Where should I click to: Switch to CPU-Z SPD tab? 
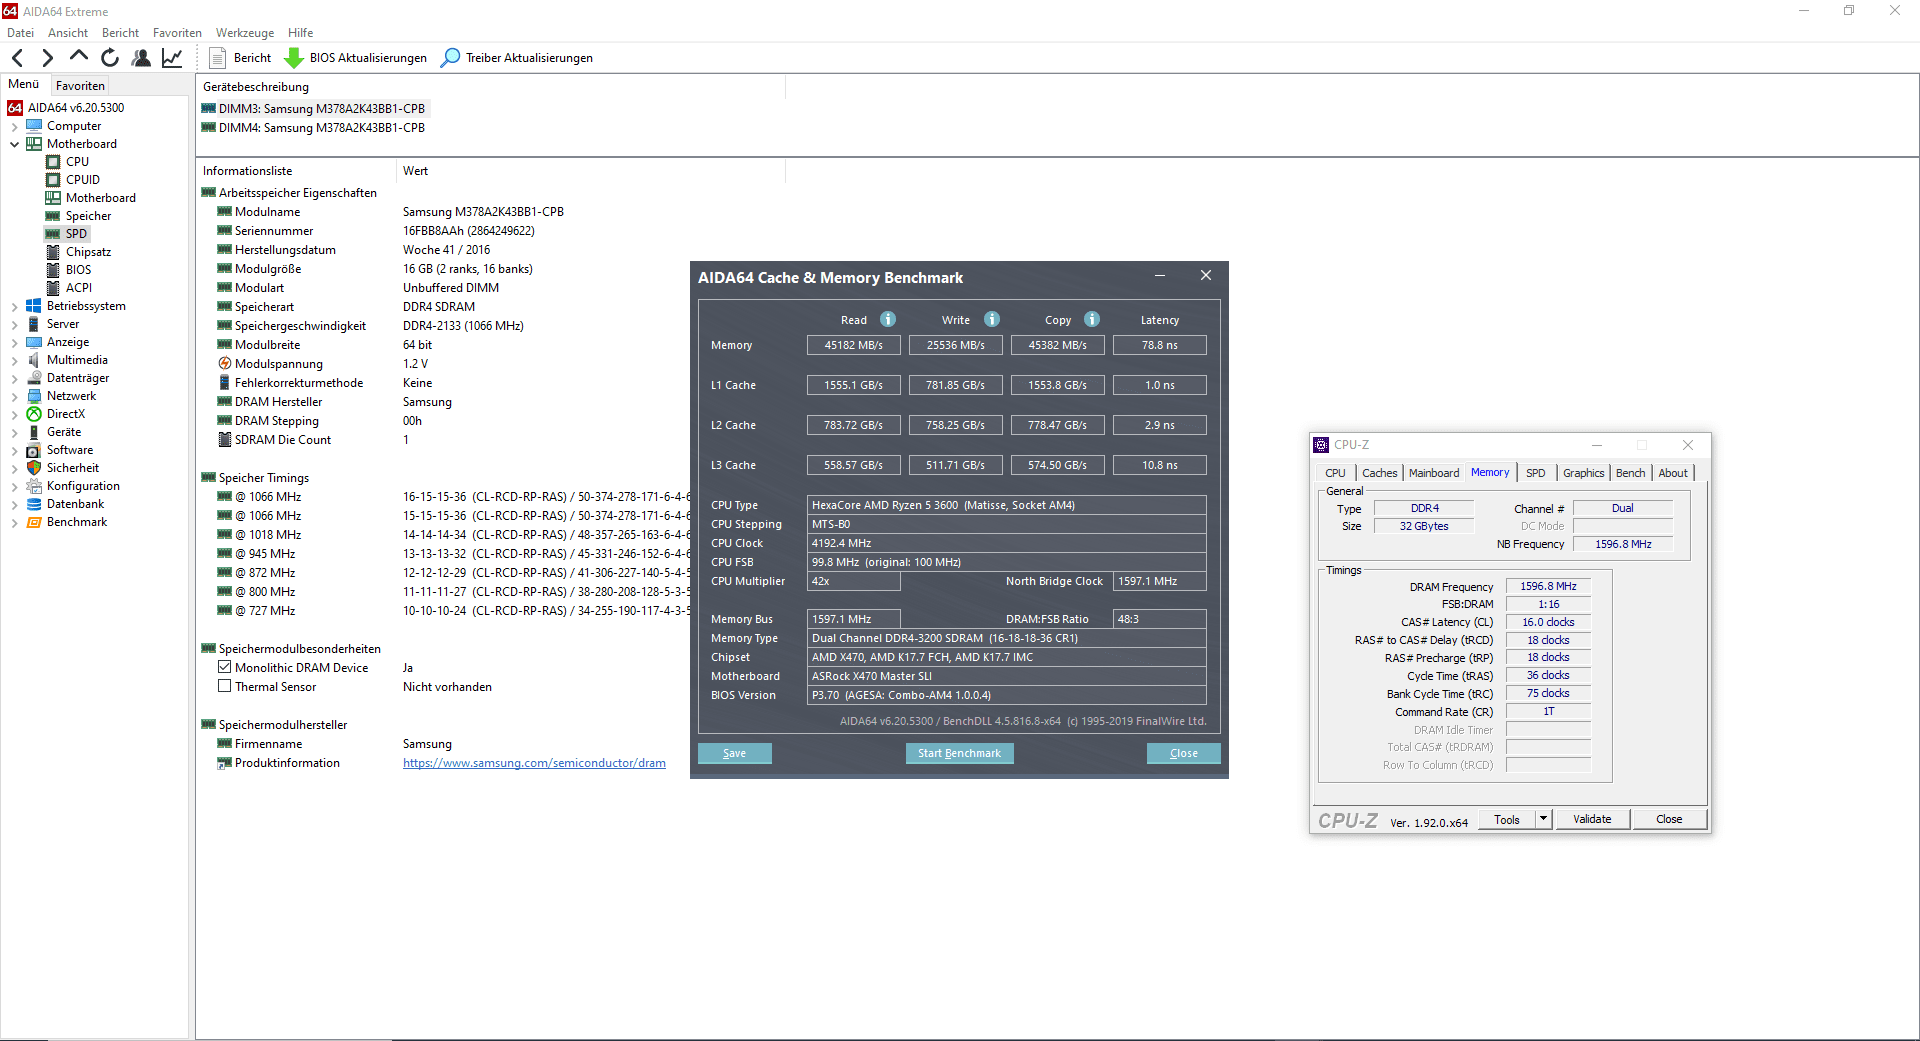[x=1536, y=473]
